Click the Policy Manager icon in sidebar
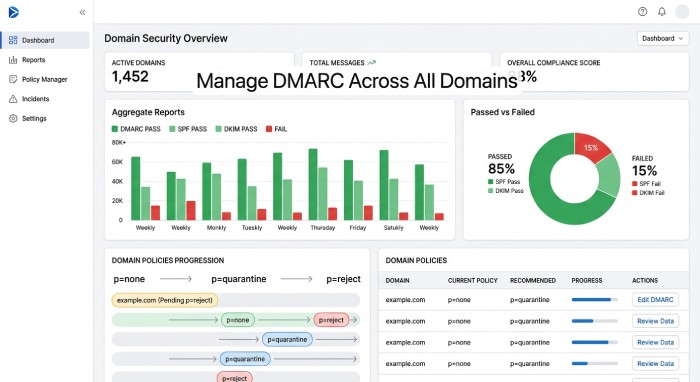The image size is (700, 382). (x=13, y=79)
